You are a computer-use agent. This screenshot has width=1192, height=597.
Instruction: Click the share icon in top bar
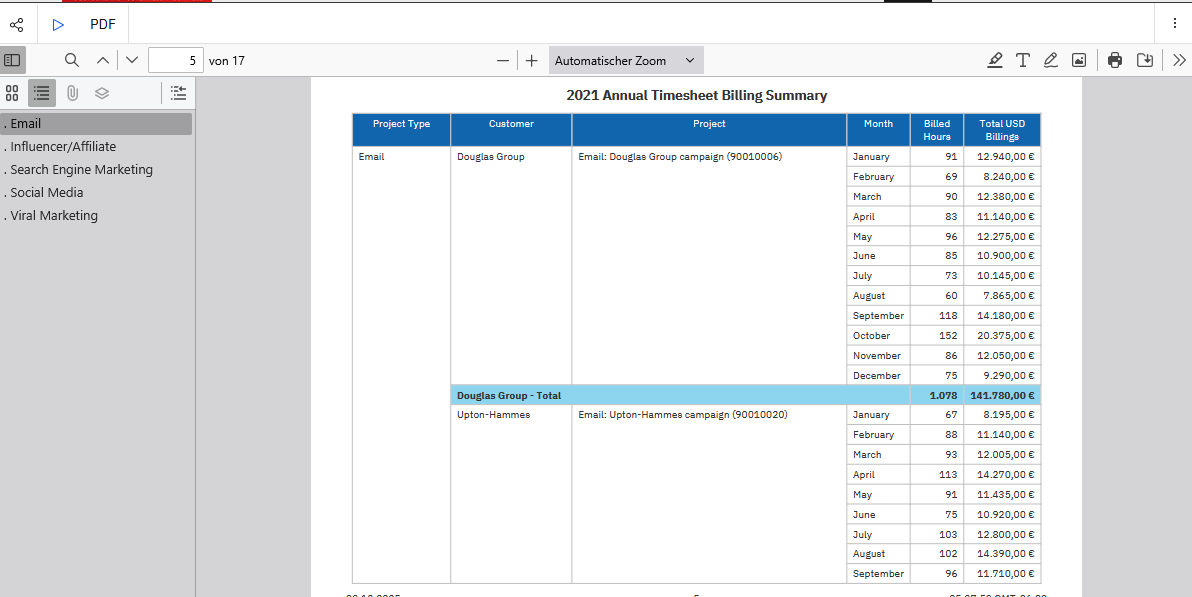pyautogui.click(x=17, y=24)
